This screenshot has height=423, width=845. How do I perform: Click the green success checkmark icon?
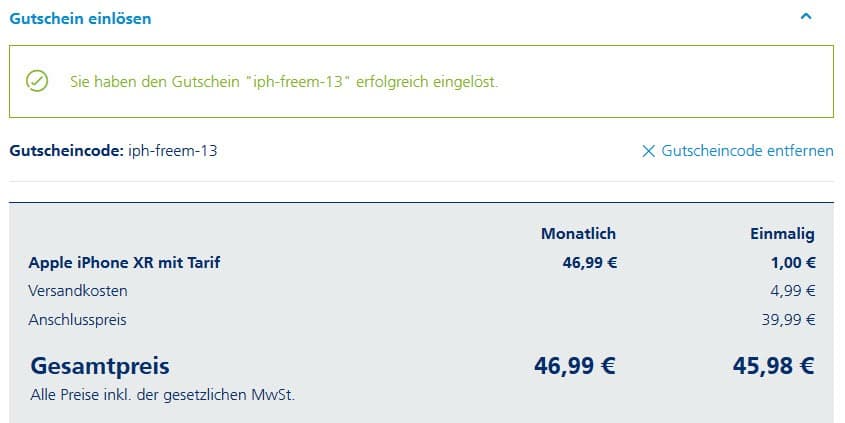(37, 81)
